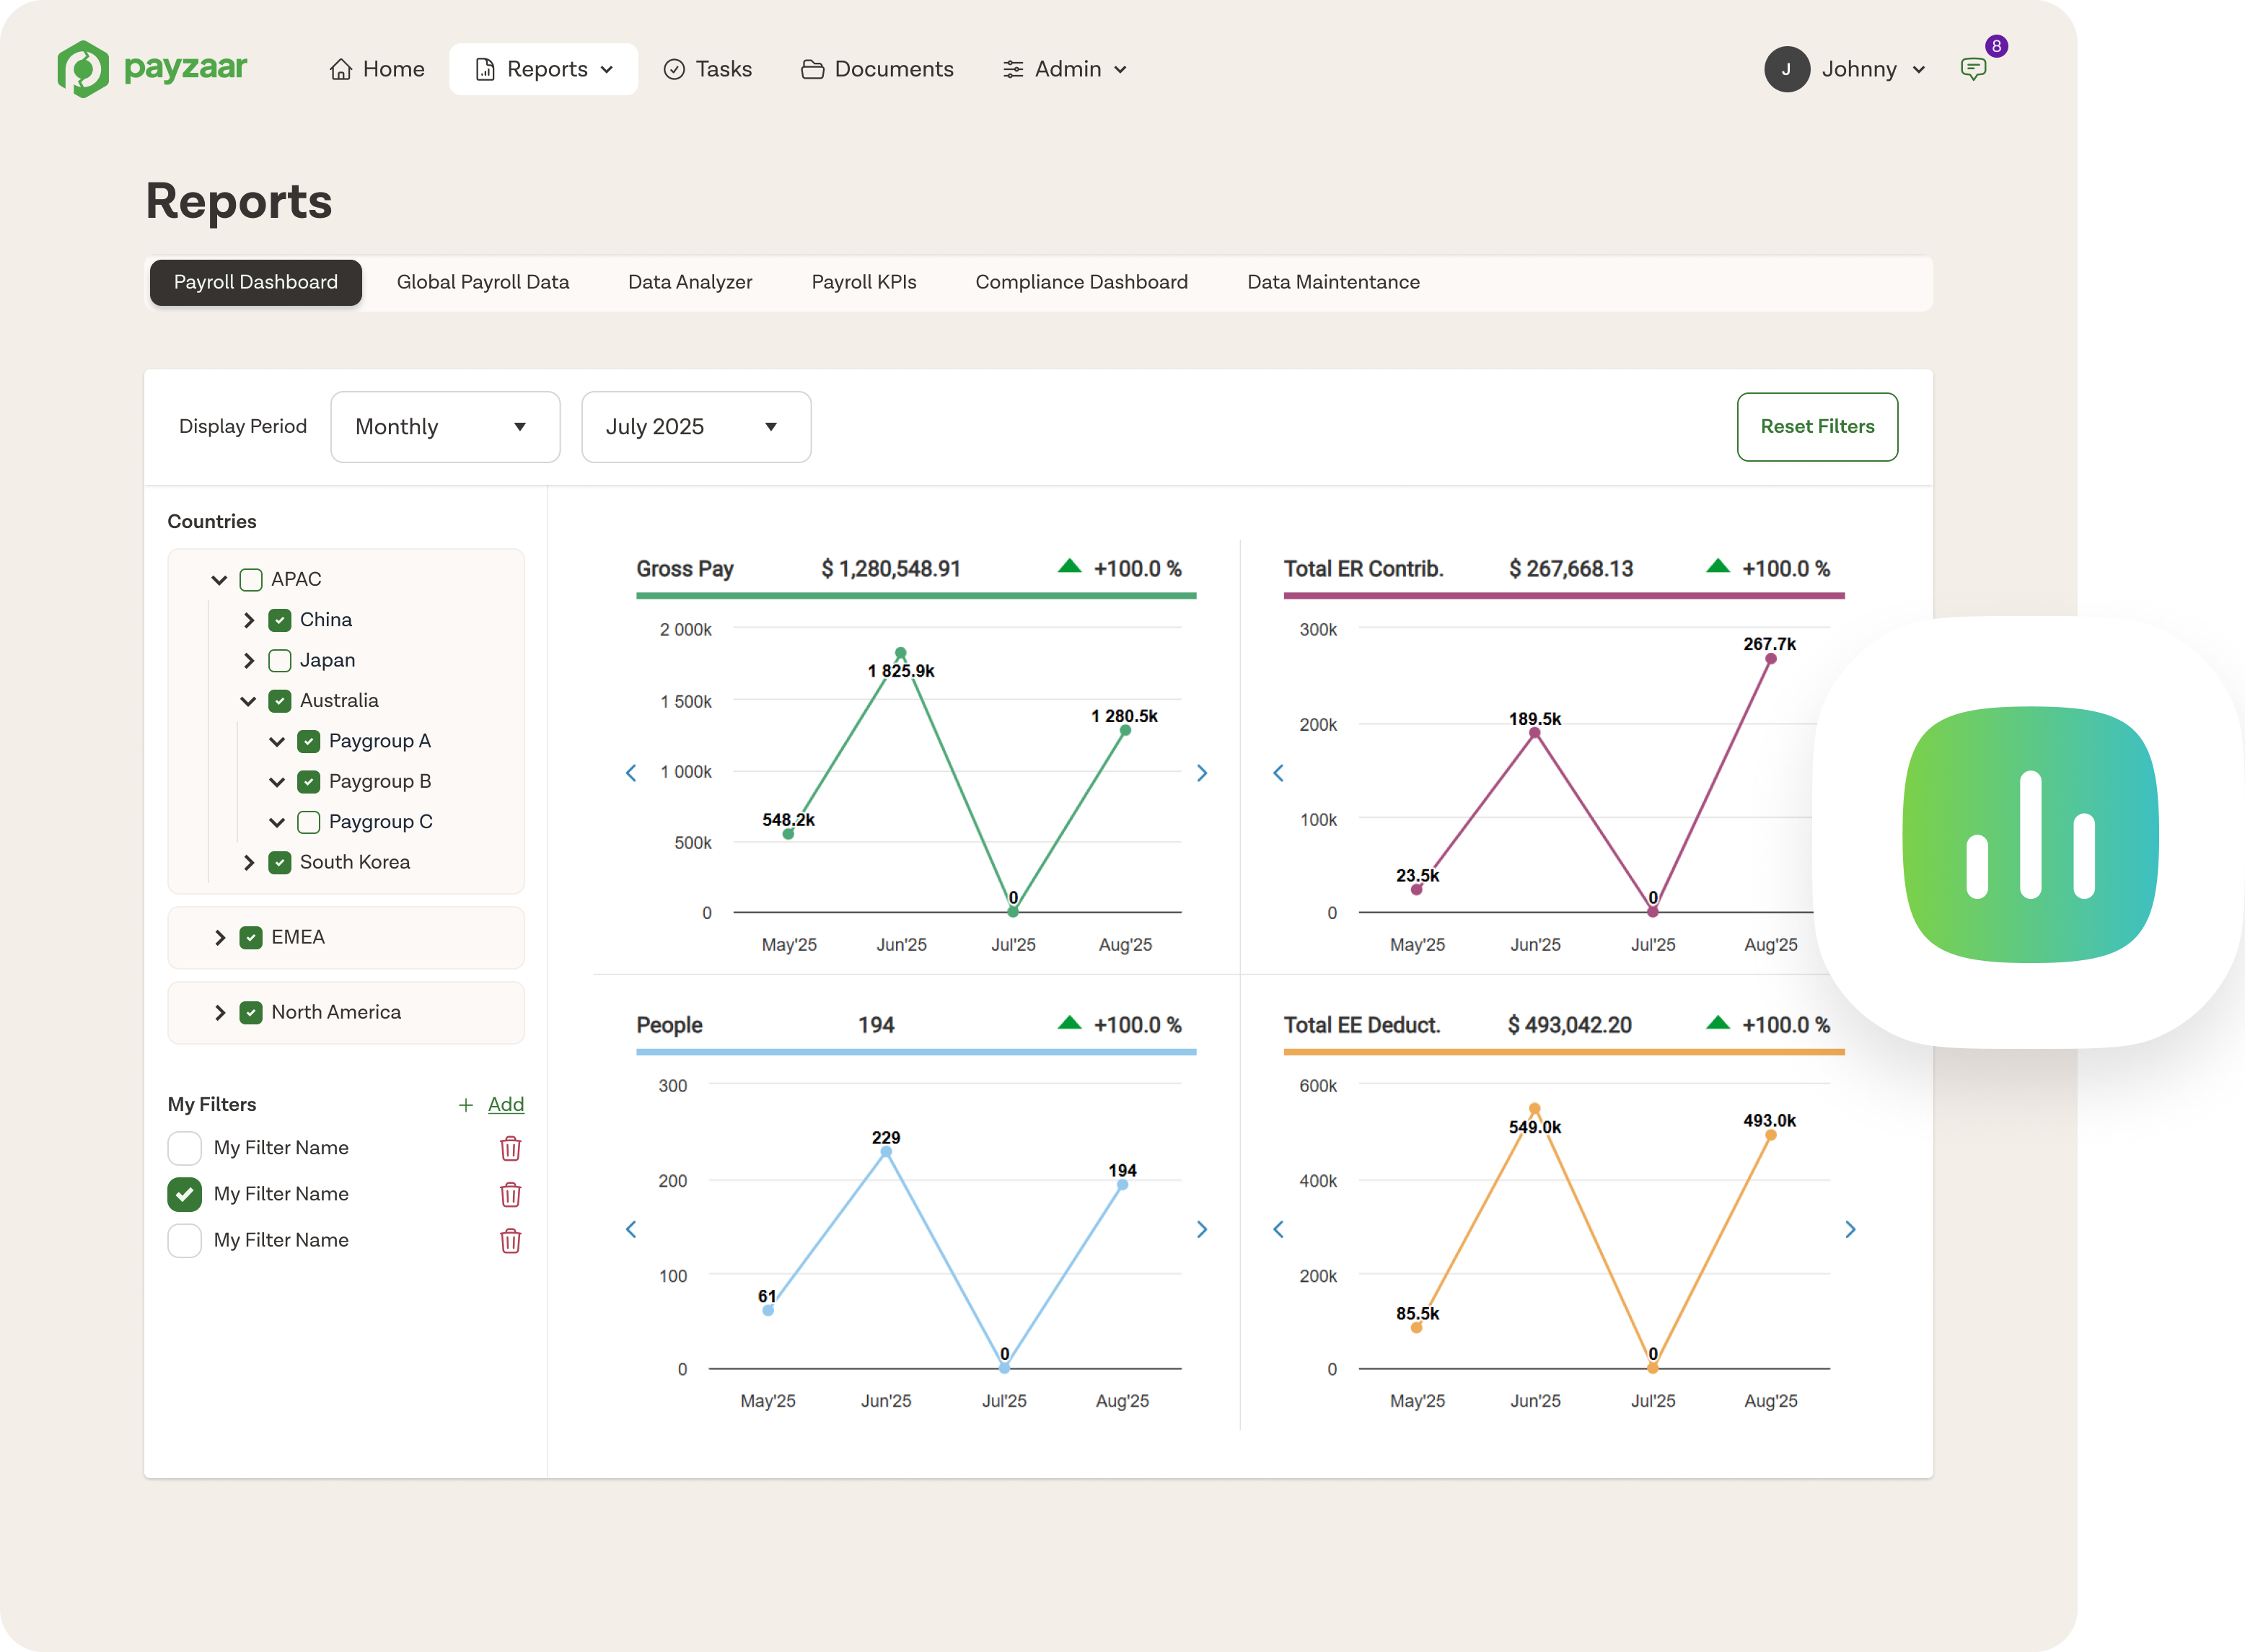This screenshot has width=2245, height=1652.
Task: Collapse the APAC tree node
Action: (219, 580)
